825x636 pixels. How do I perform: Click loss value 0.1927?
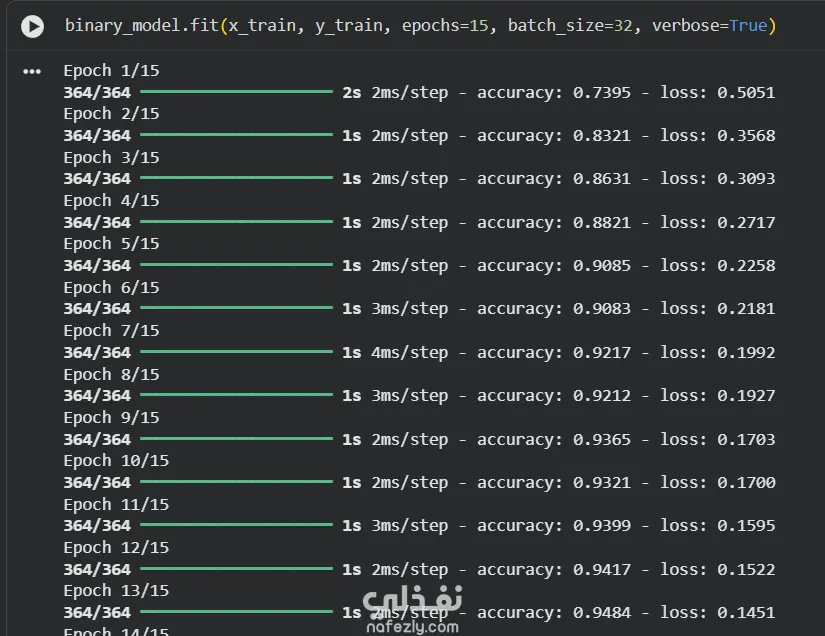coord(746,396)
